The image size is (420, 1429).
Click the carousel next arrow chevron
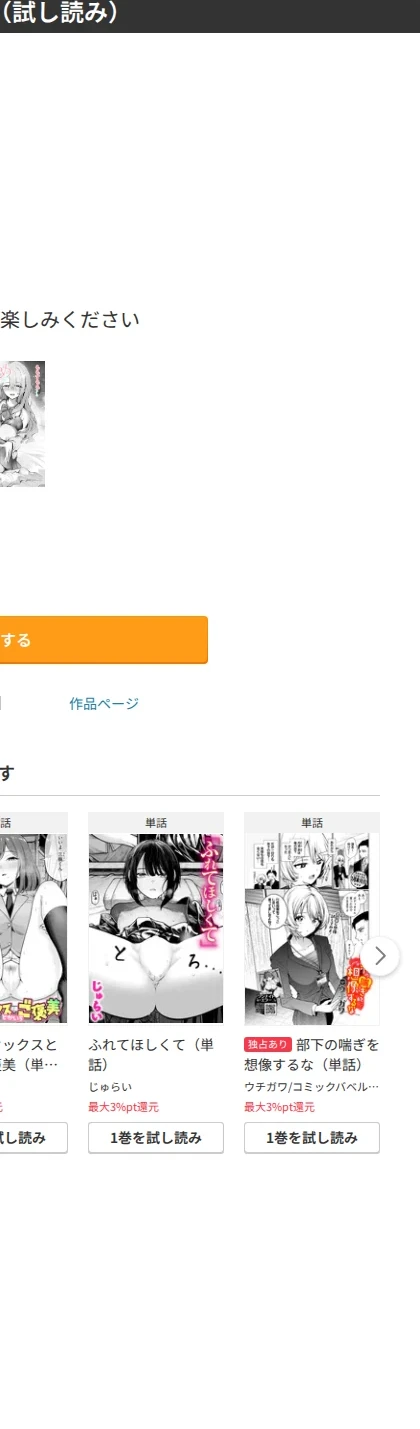(380, 955)
